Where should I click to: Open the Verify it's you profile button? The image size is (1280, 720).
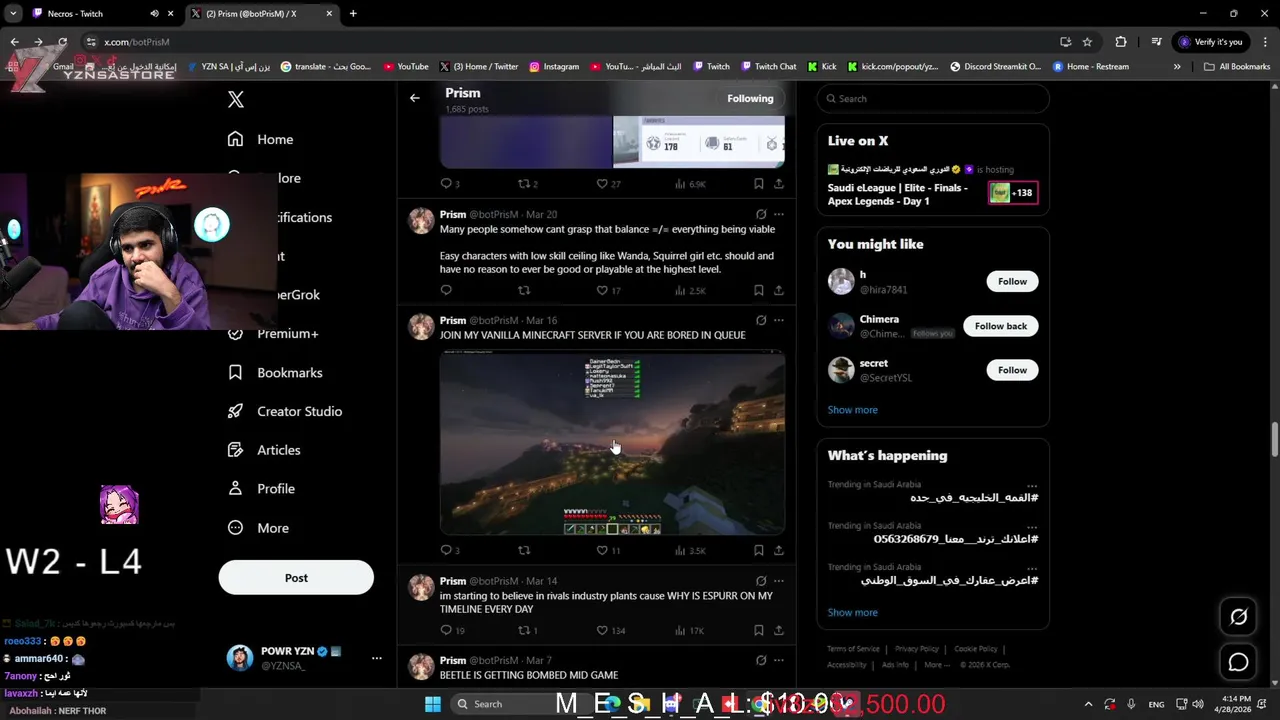coord(1211,42)
